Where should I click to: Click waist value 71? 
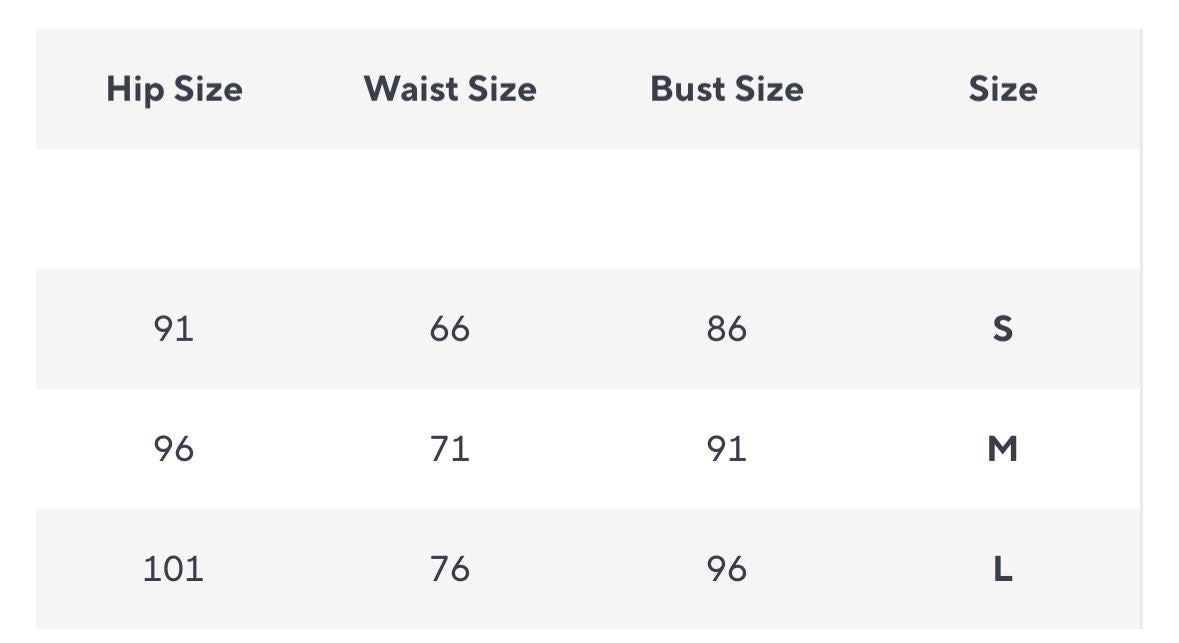(450, 449)
